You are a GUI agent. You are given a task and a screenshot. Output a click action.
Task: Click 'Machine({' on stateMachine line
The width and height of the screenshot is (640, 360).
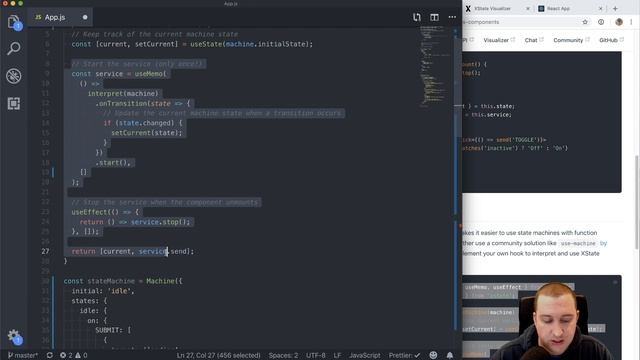pyautogui.click(x=164, y=281)
